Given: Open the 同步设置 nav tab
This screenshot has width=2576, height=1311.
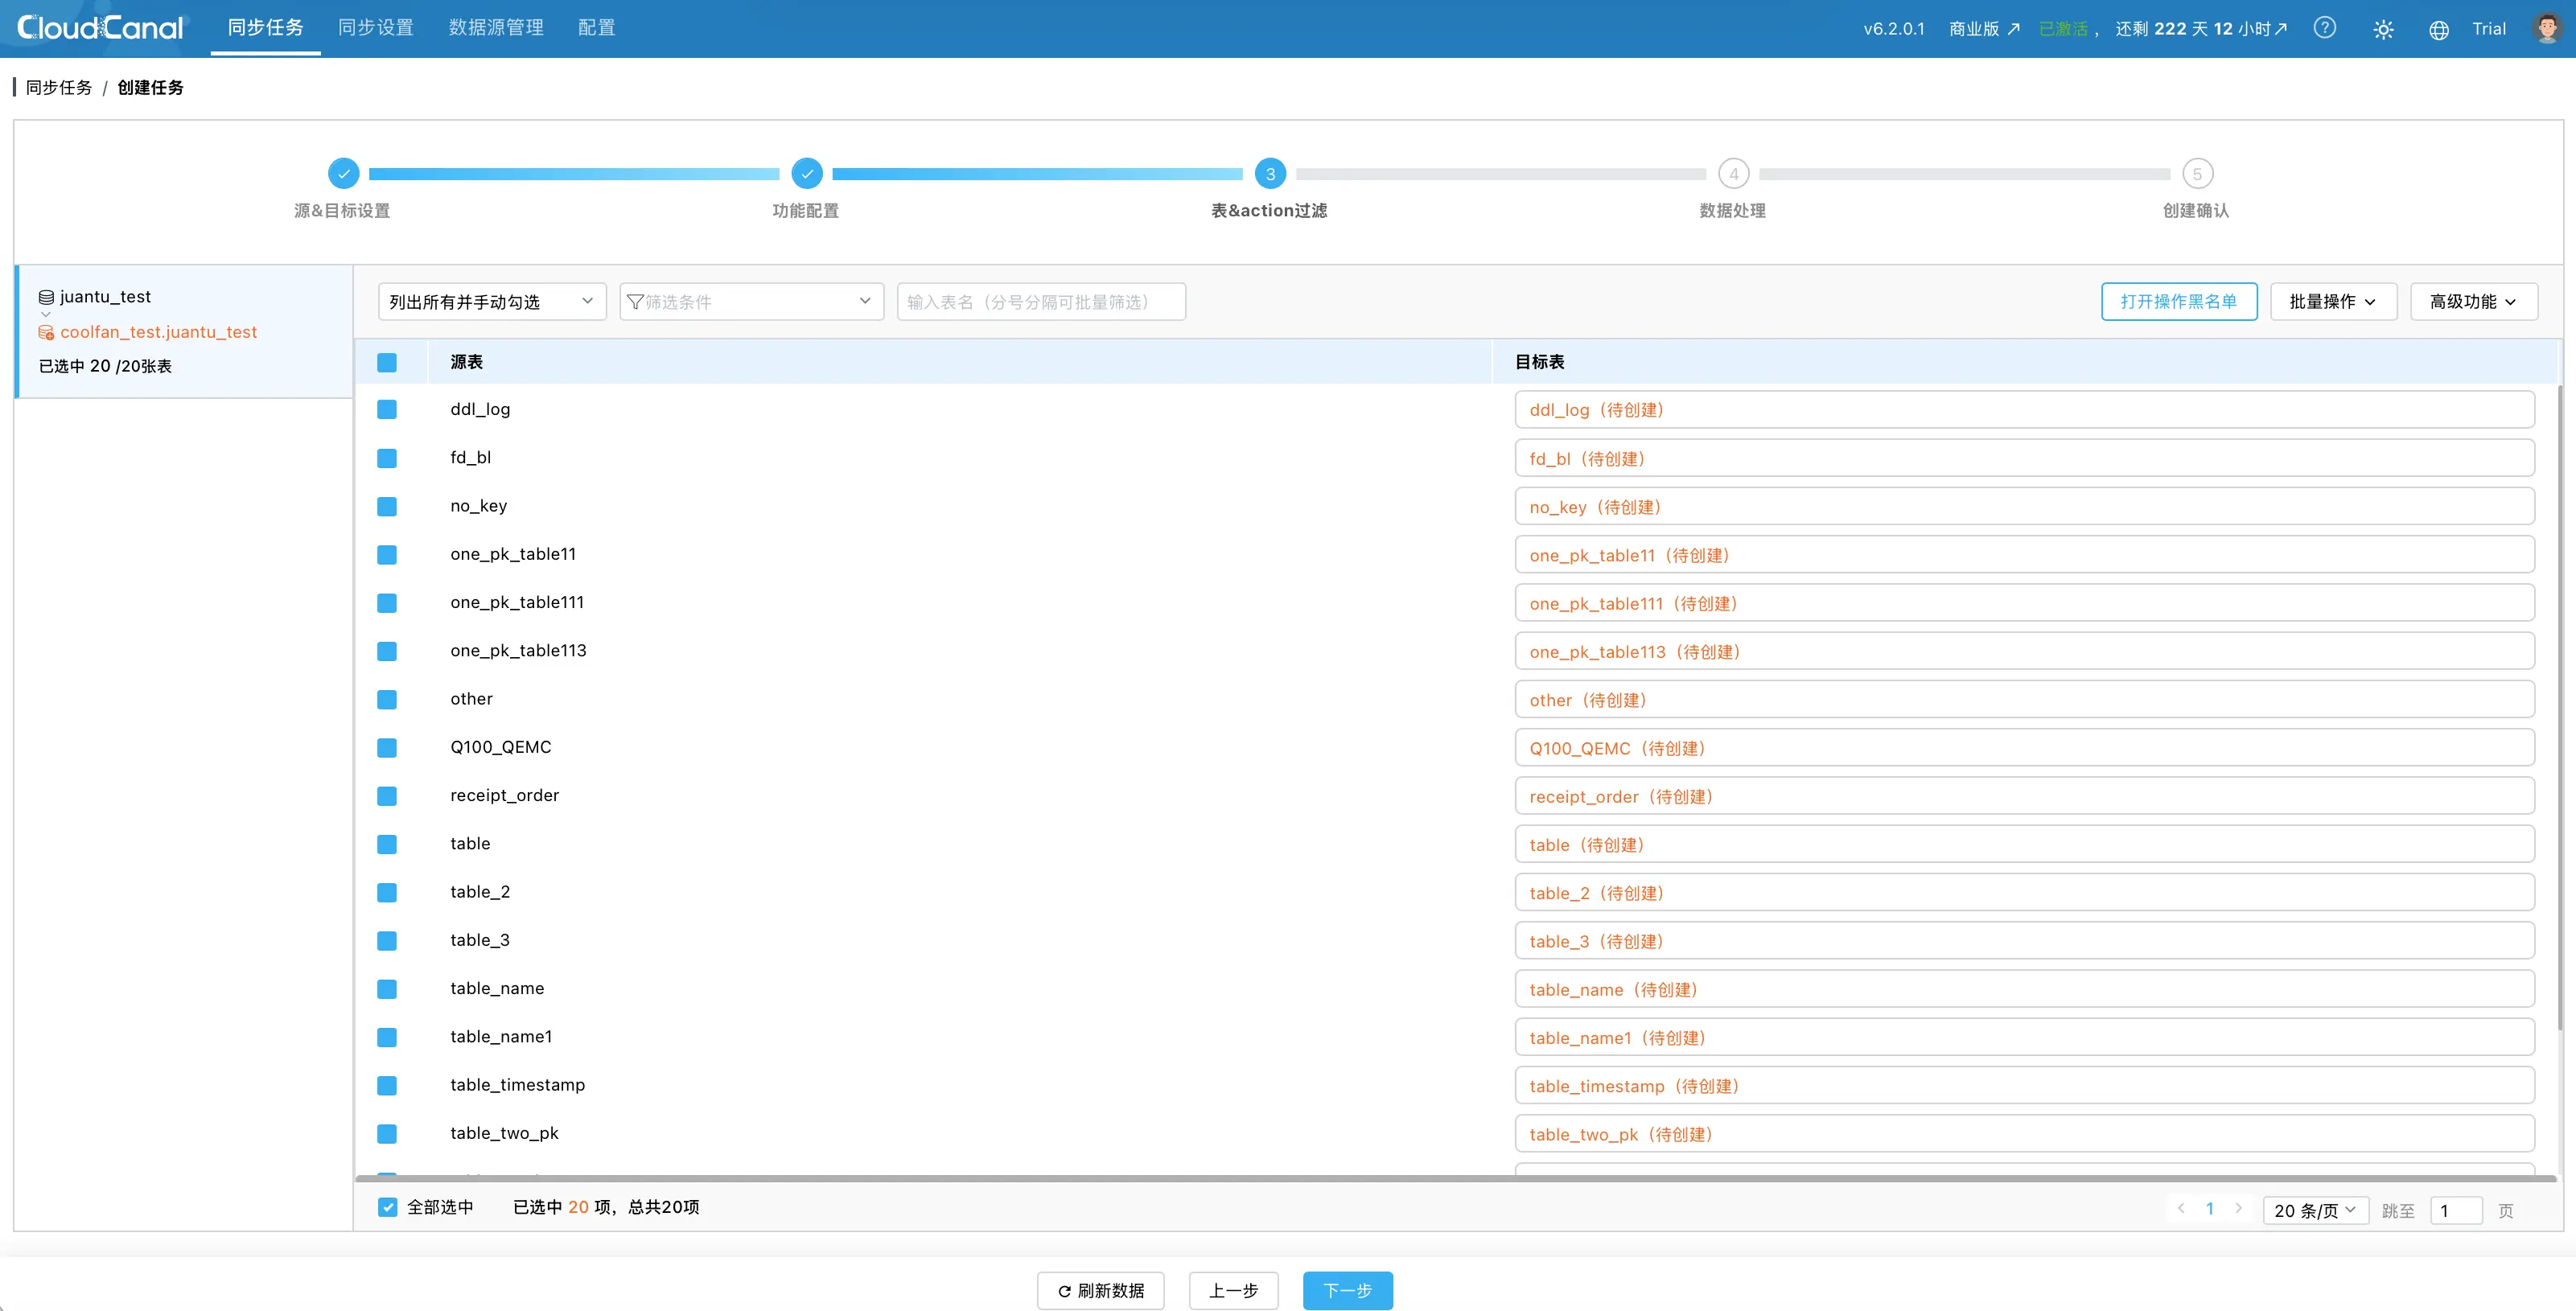Looking at the screenshot, I should tap(376, 28).
